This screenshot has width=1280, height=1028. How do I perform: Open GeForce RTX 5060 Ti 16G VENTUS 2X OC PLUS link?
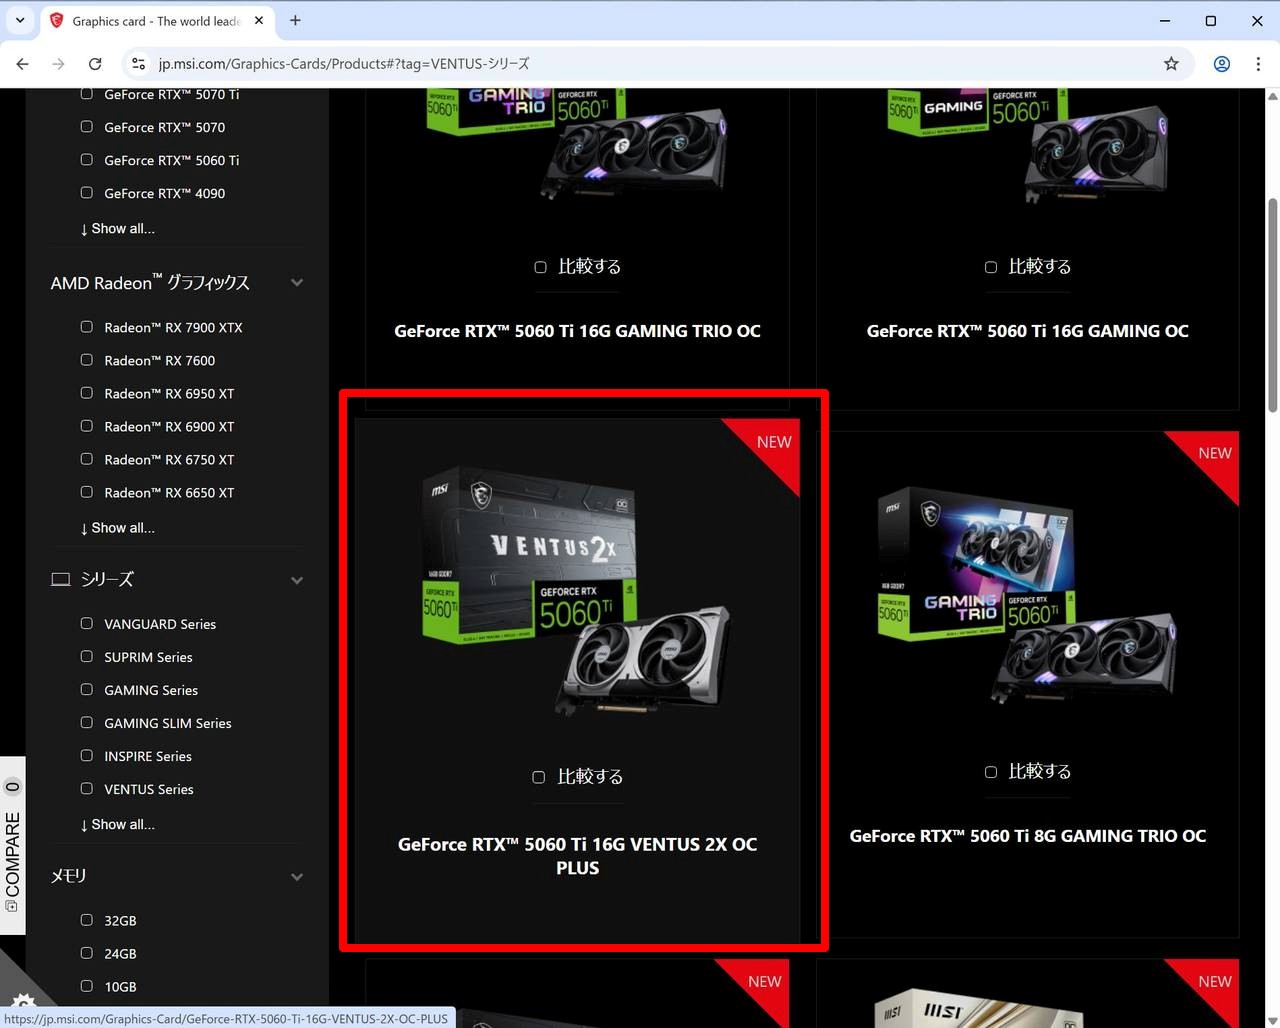[577, 856]
